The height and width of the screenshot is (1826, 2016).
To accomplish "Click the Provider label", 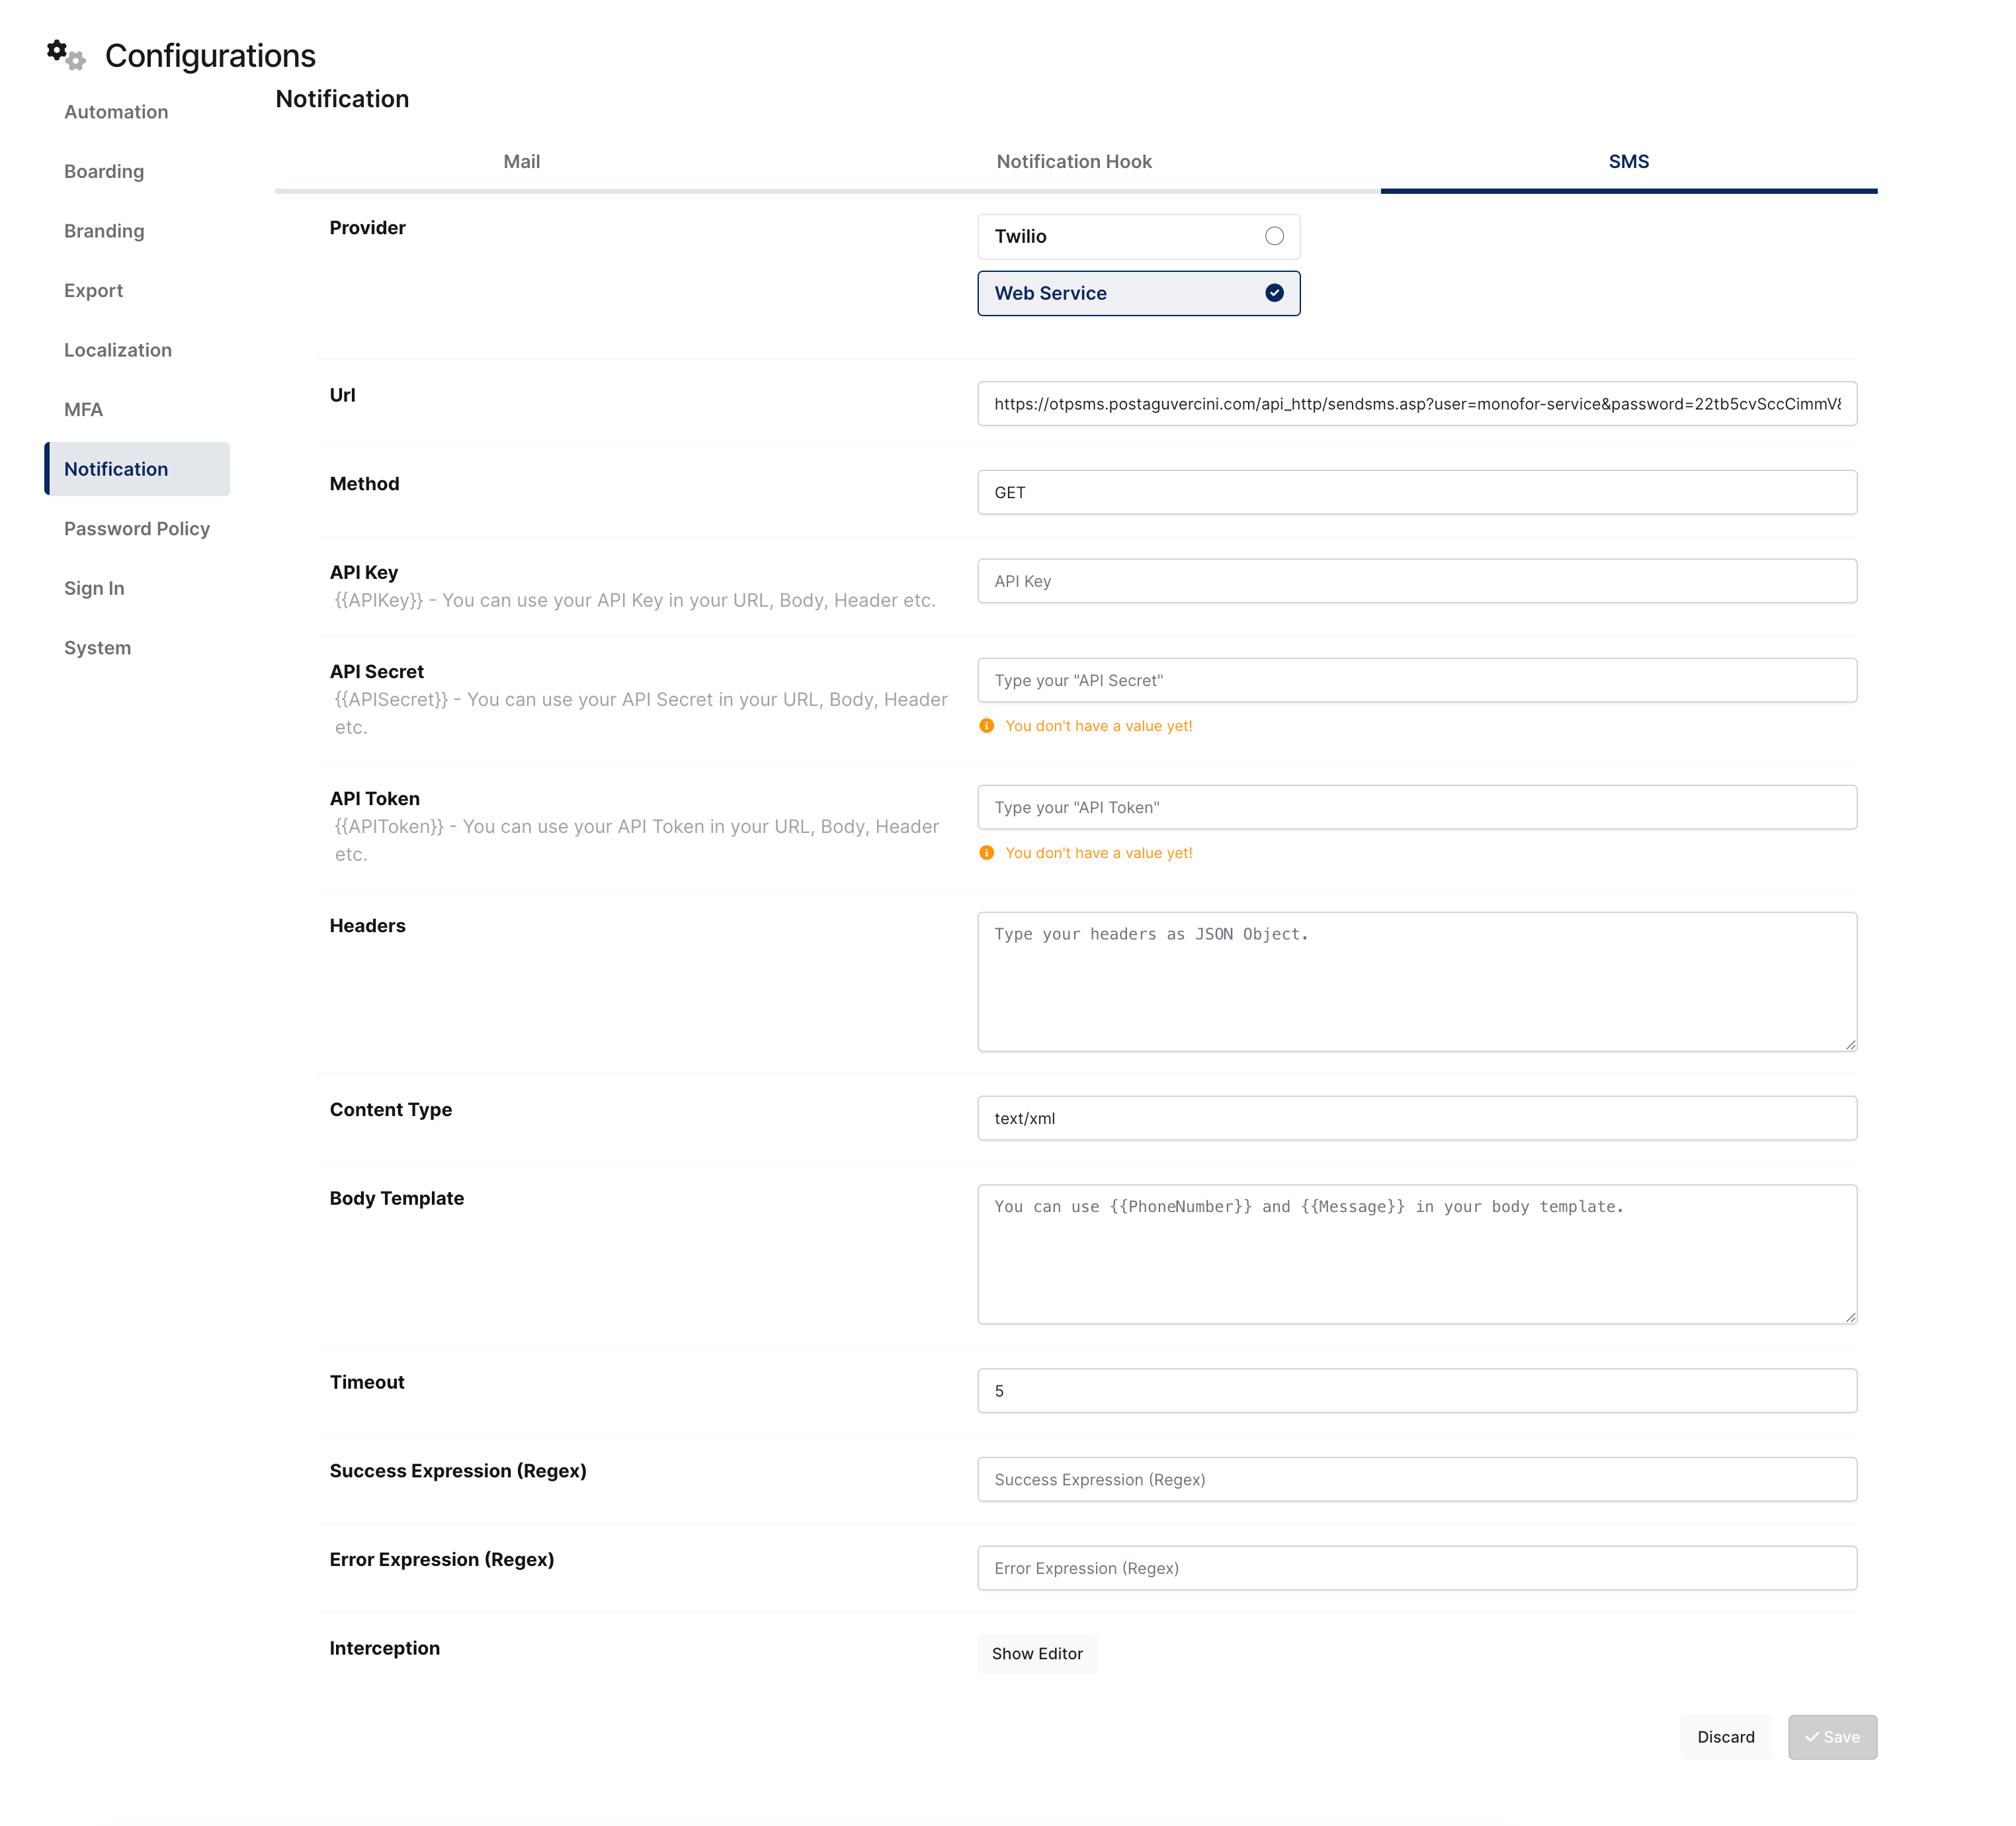I will [x=367, y=228].
